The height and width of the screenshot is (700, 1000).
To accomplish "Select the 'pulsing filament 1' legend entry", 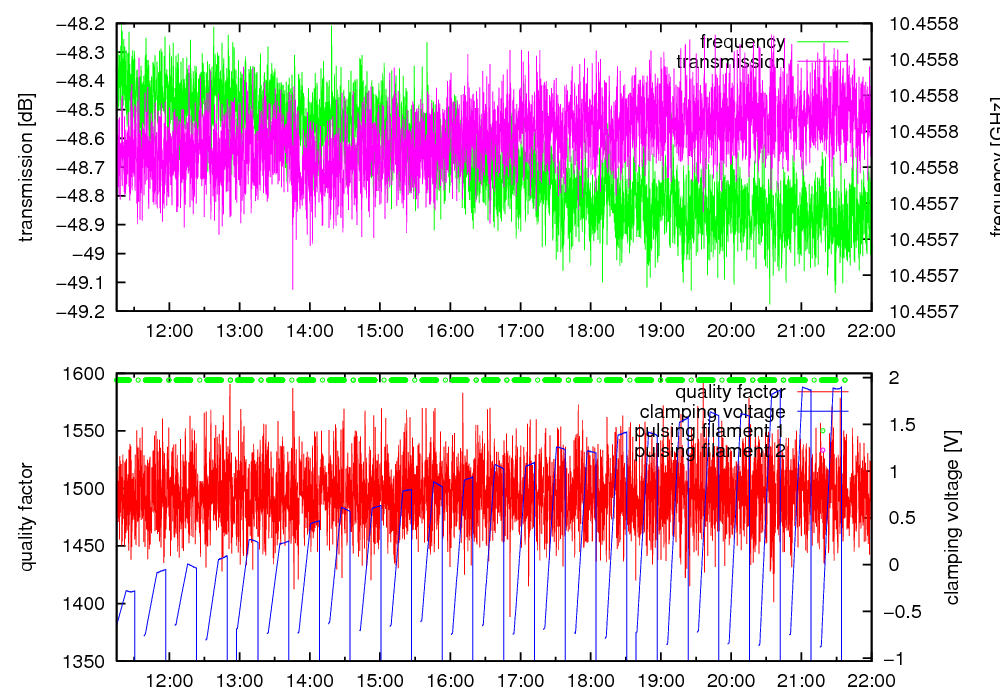I will (709, 431).
